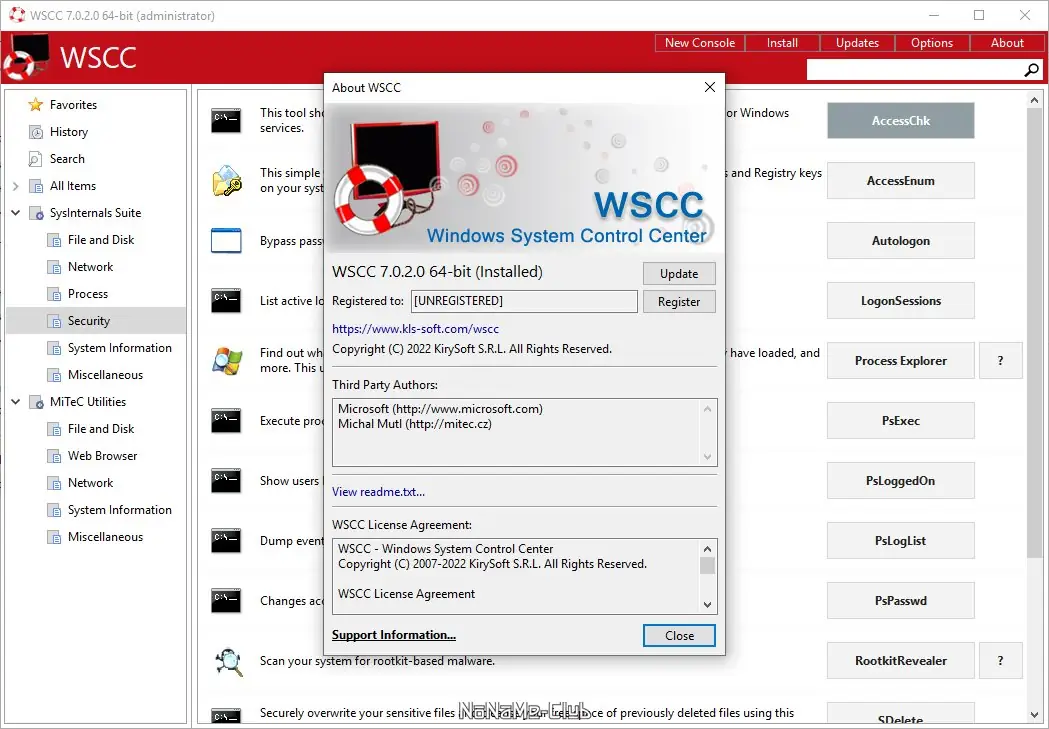Click the Close button in About dialog

coord(679,636)
